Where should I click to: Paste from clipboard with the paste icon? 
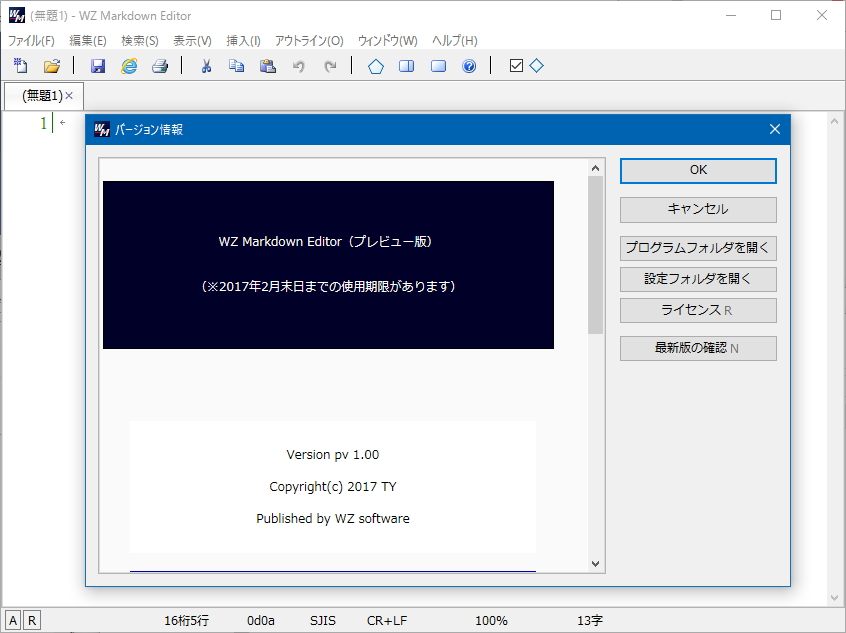[x=268, y=65]
